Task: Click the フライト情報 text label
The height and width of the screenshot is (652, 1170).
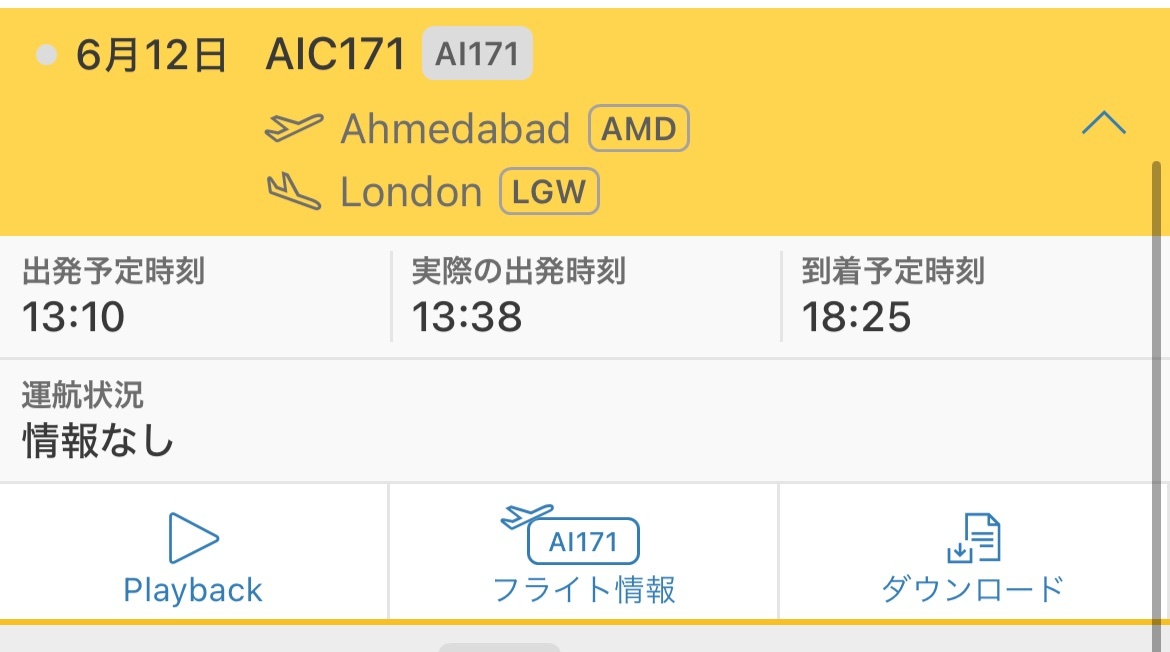Action: [x=584, y=589]
